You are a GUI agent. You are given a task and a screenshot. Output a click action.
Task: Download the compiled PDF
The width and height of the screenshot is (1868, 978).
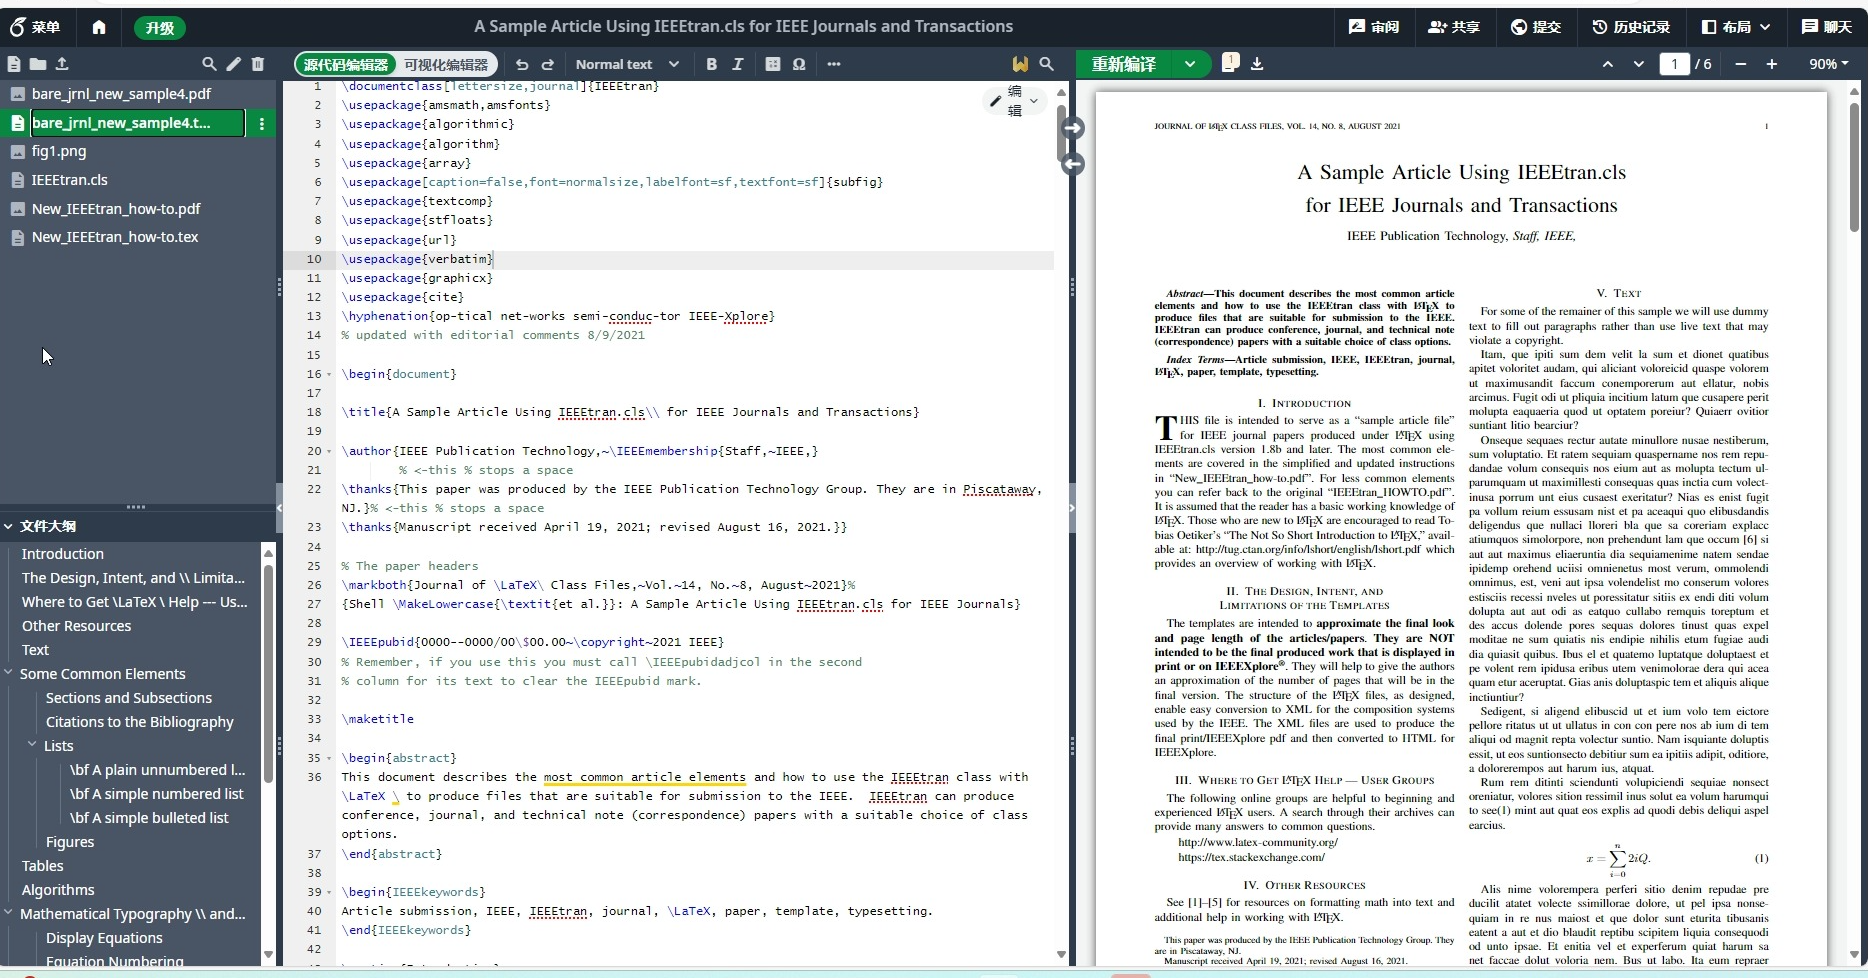[1257, 64]
